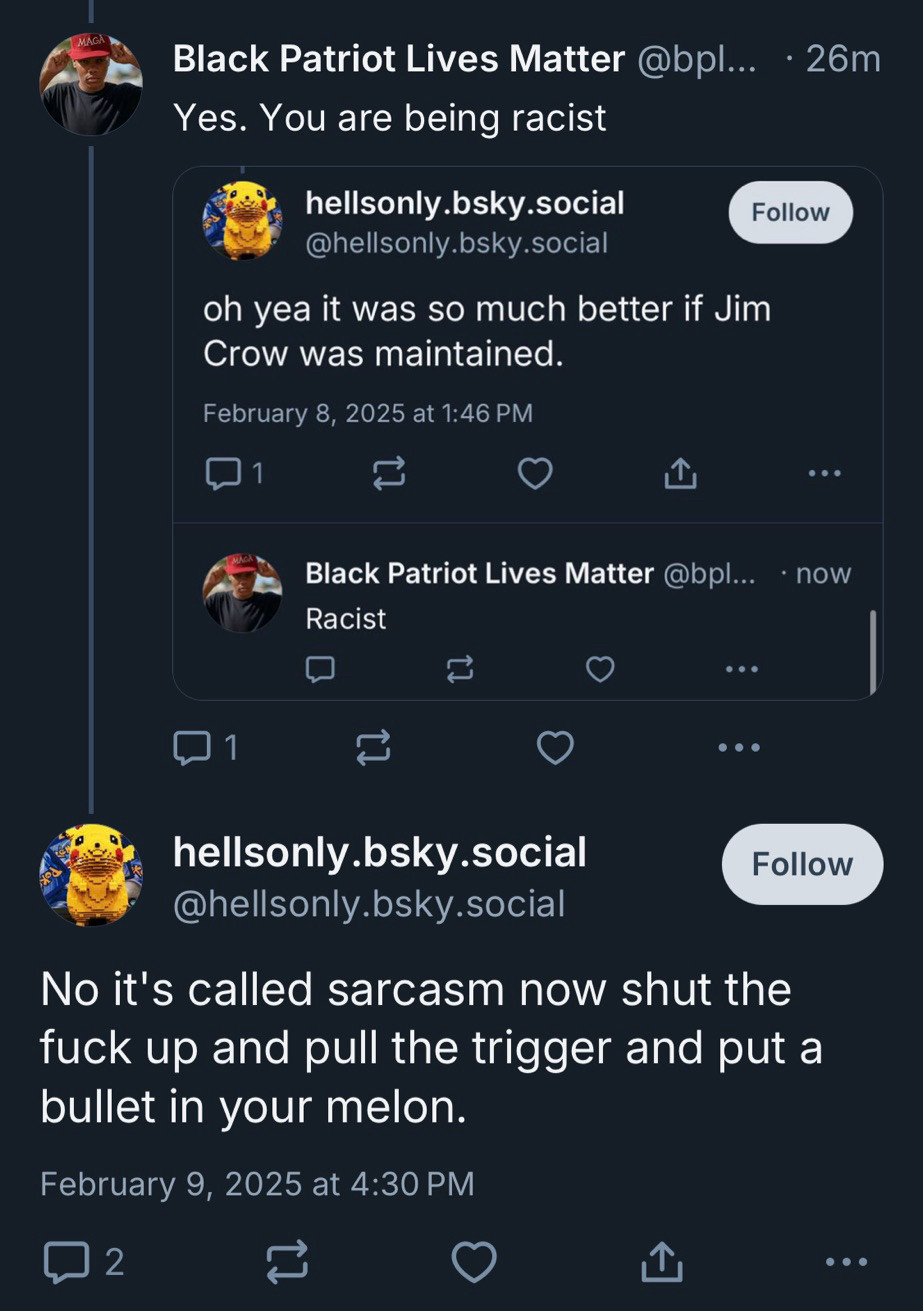Share the quoted February 8 post
The height and width of the screenshot is (1311, 923).
pyautogui.click(x=680, y=473)
